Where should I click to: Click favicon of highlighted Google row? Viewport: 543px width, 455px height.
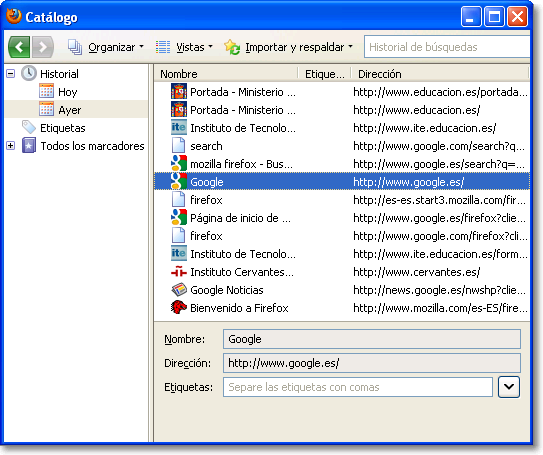point(179,181)
